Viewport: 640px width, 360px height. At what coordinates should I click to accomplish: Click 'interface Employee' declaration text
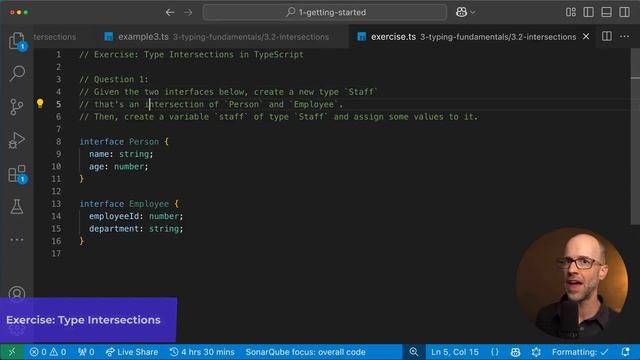tap(124, 204)
